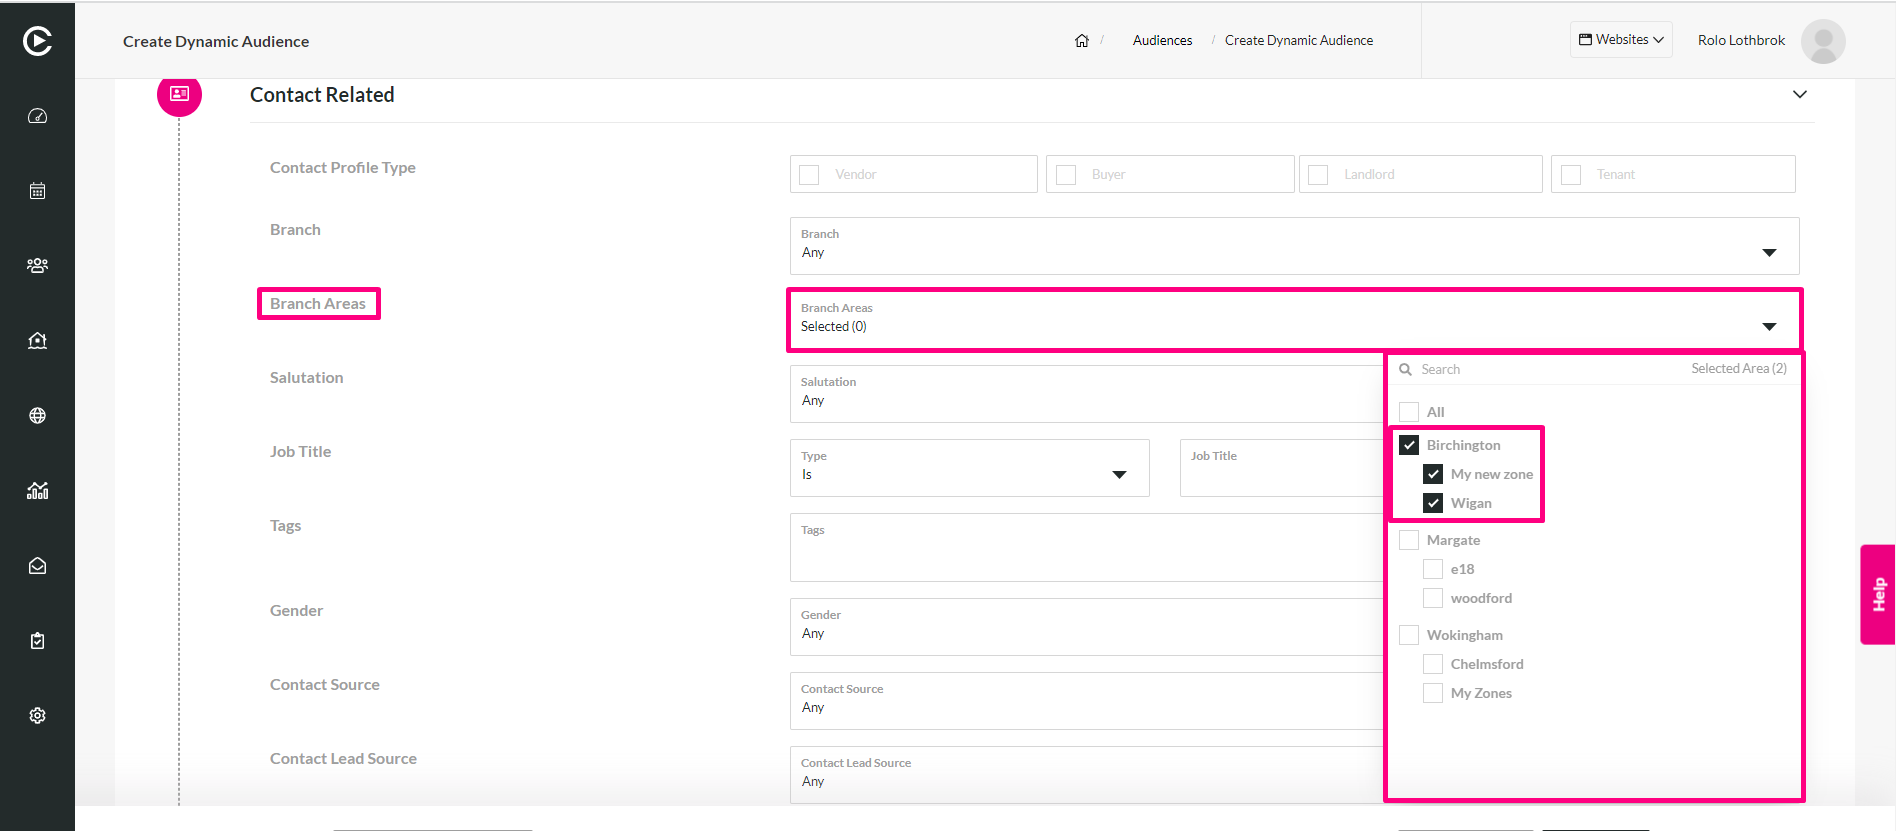
Task: Open the settings gear icon in sidebar
Action: pos(37,716)
